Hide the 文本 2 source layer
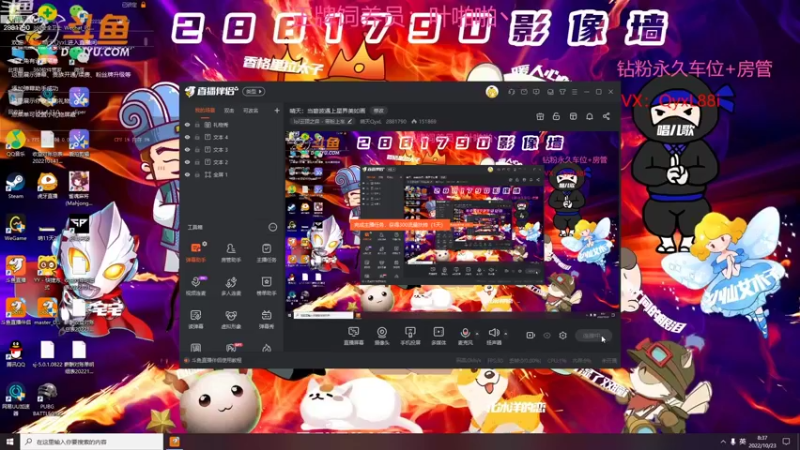Viewport: 800px width, 450px height. coord(187,162)
